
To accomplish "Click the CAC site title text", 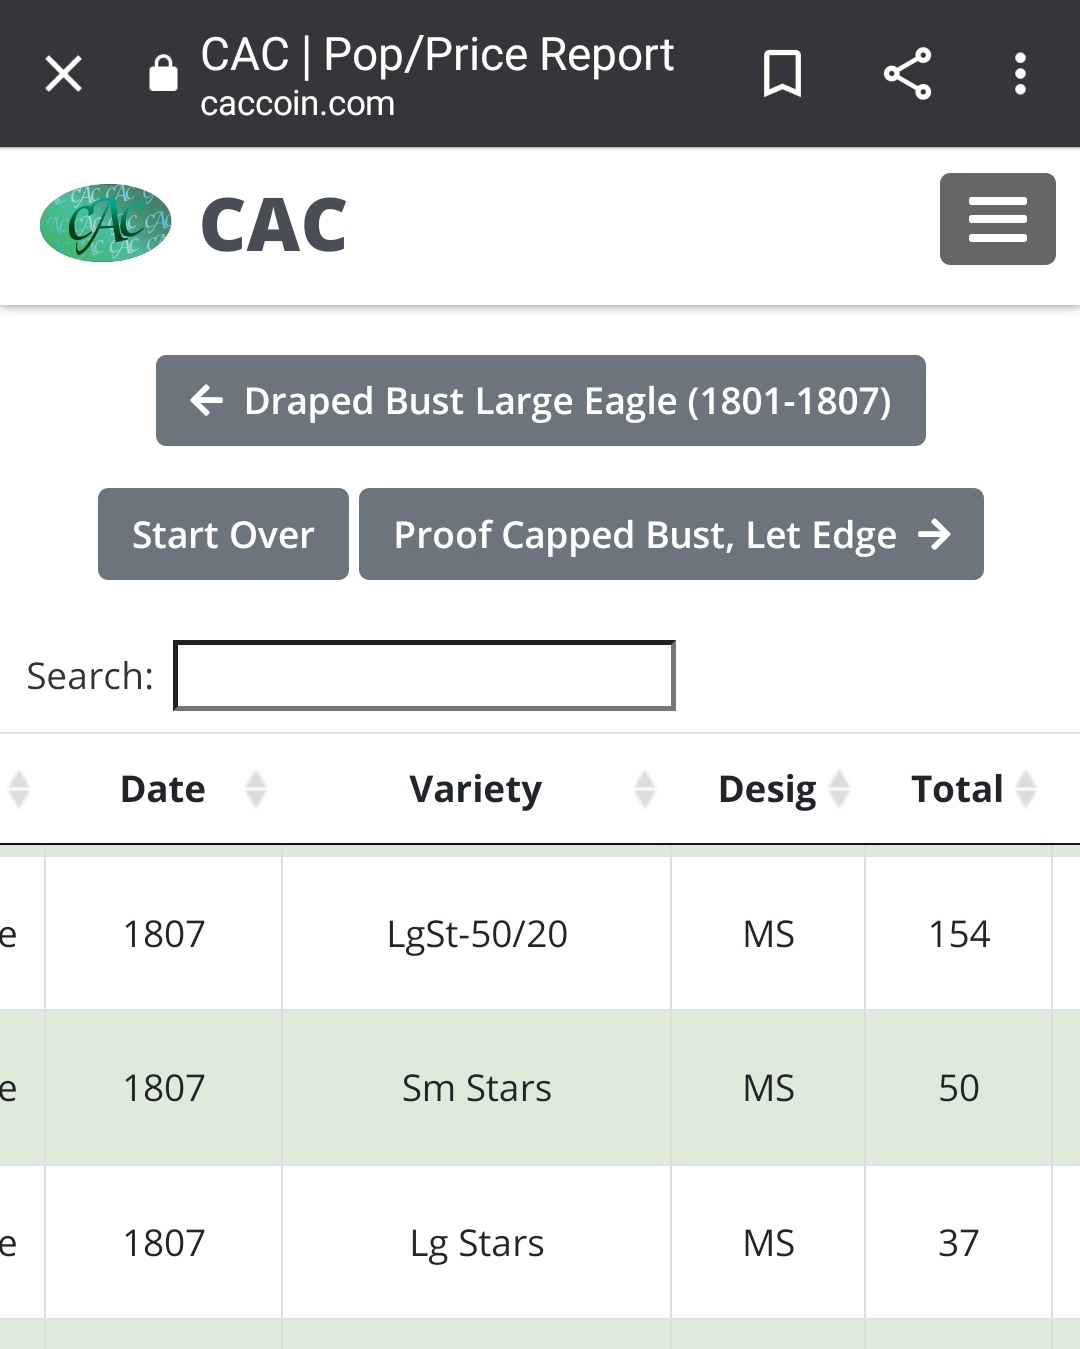I will [273, 225].
